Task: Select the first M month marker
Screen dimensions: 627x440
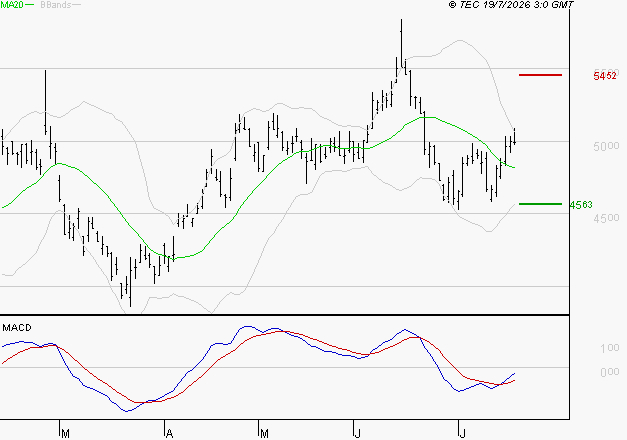Action: (x=66, y=434)
